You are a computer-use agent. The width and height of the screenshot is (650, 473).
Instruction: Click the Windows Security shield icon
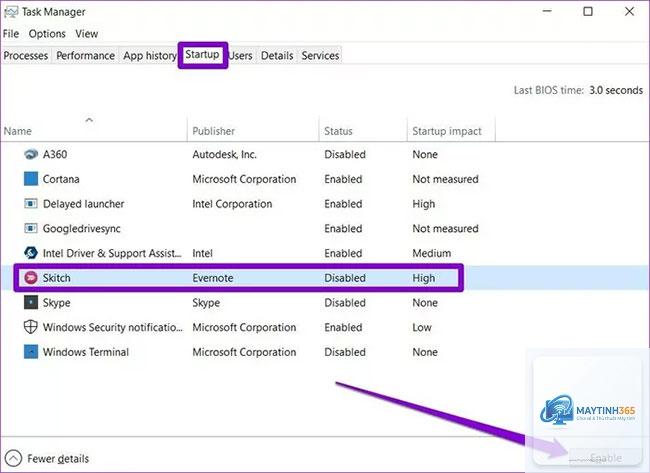tap(31, 327)
